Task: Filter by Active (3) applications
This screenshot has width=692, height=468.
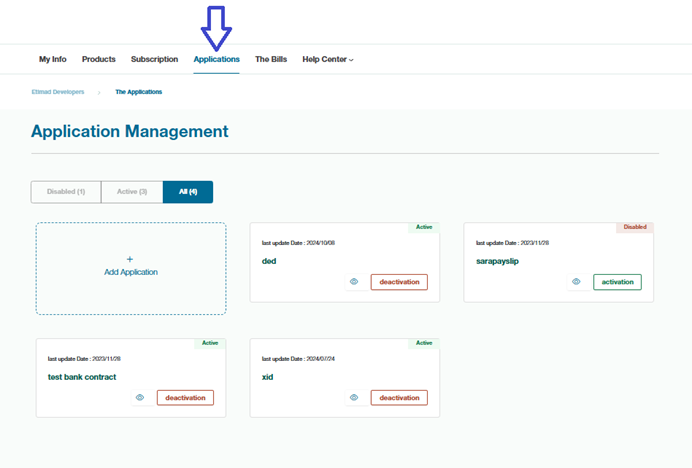Action: tap(131, 192)
